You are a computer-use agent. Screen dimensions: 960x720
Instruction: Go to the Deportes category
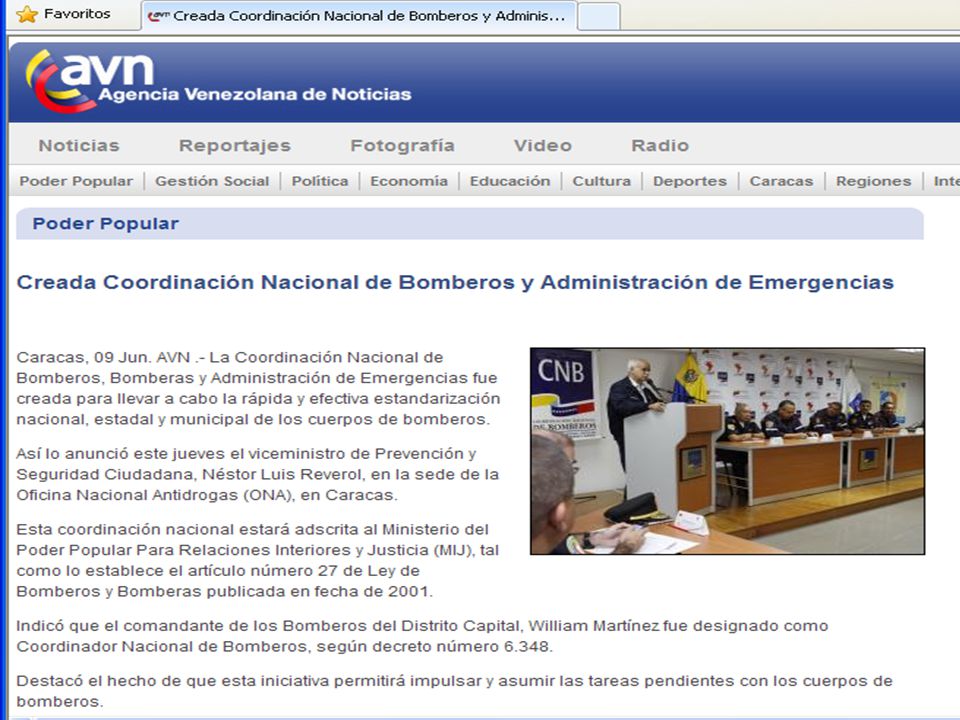coord(690,181)
